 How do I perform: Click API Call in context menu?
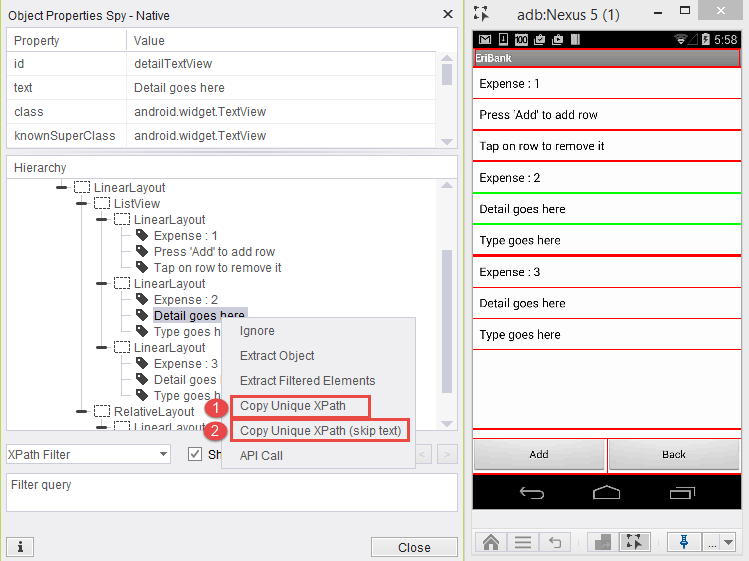point(262,456)
